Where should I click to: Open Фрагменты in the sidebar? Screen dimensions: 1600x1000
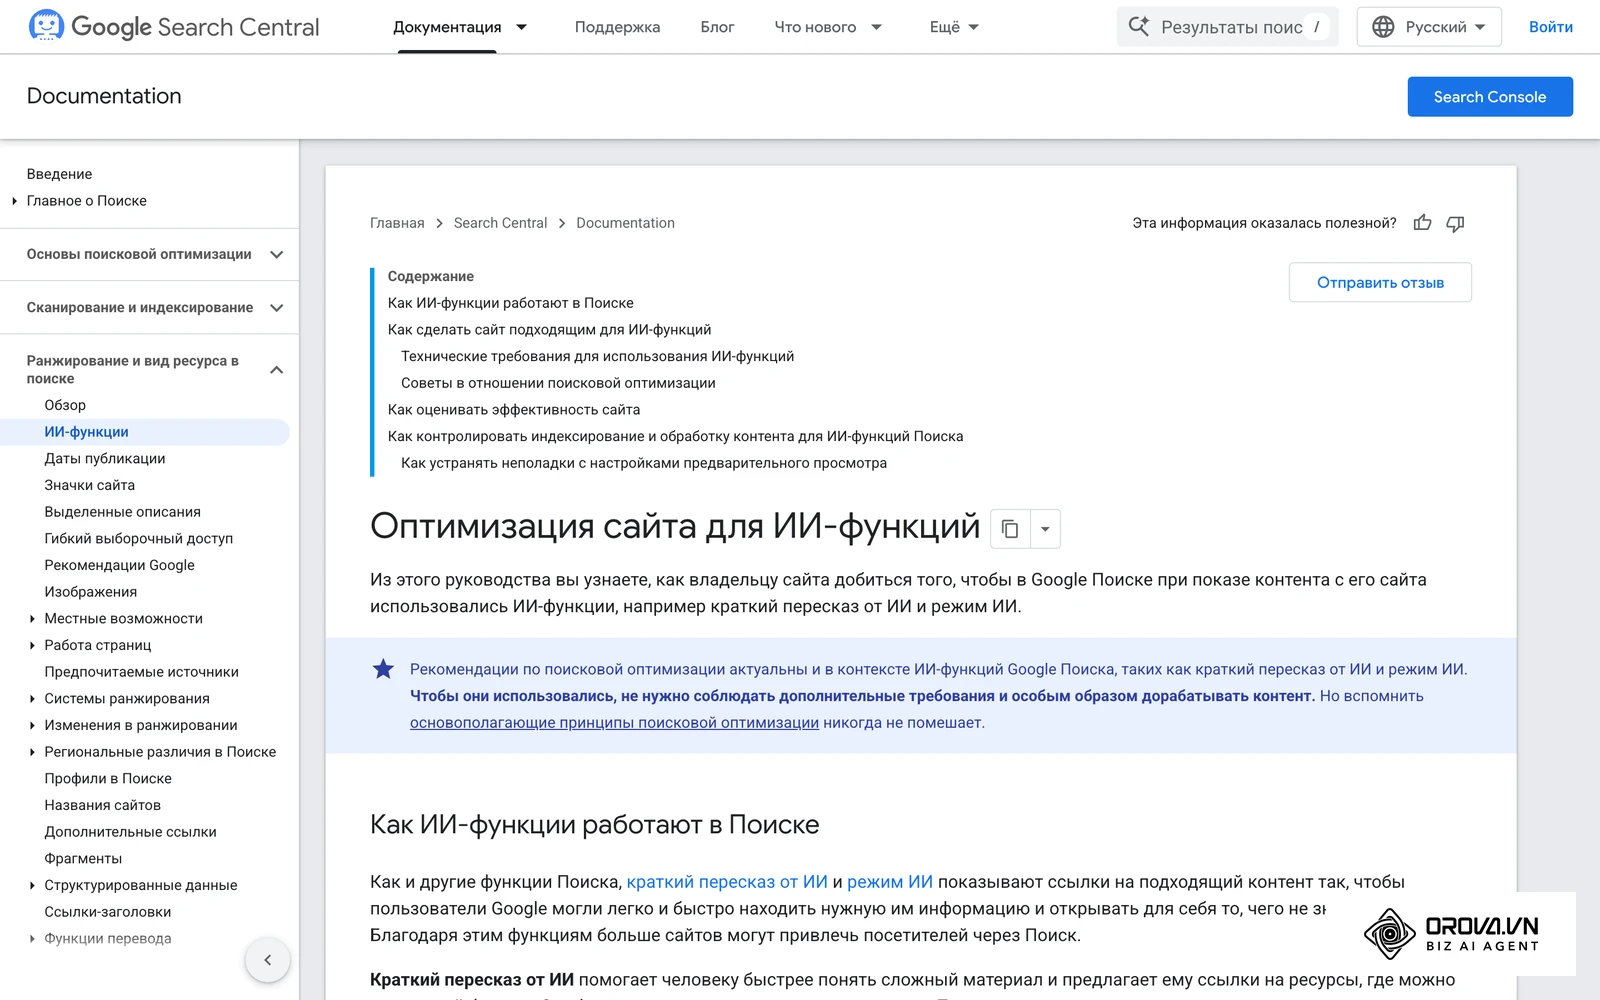tap(83, 859)
